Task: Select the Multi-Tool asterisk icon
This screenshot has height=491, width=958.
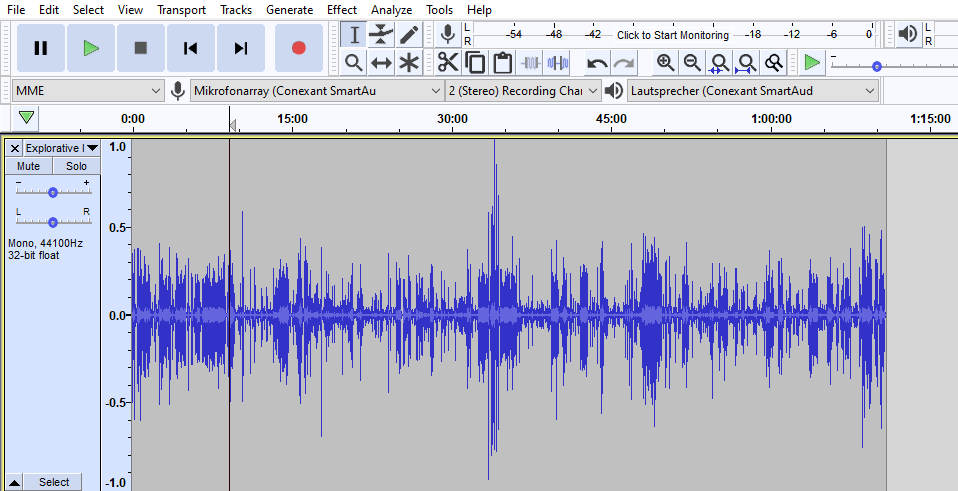Action: coord(409,62)
